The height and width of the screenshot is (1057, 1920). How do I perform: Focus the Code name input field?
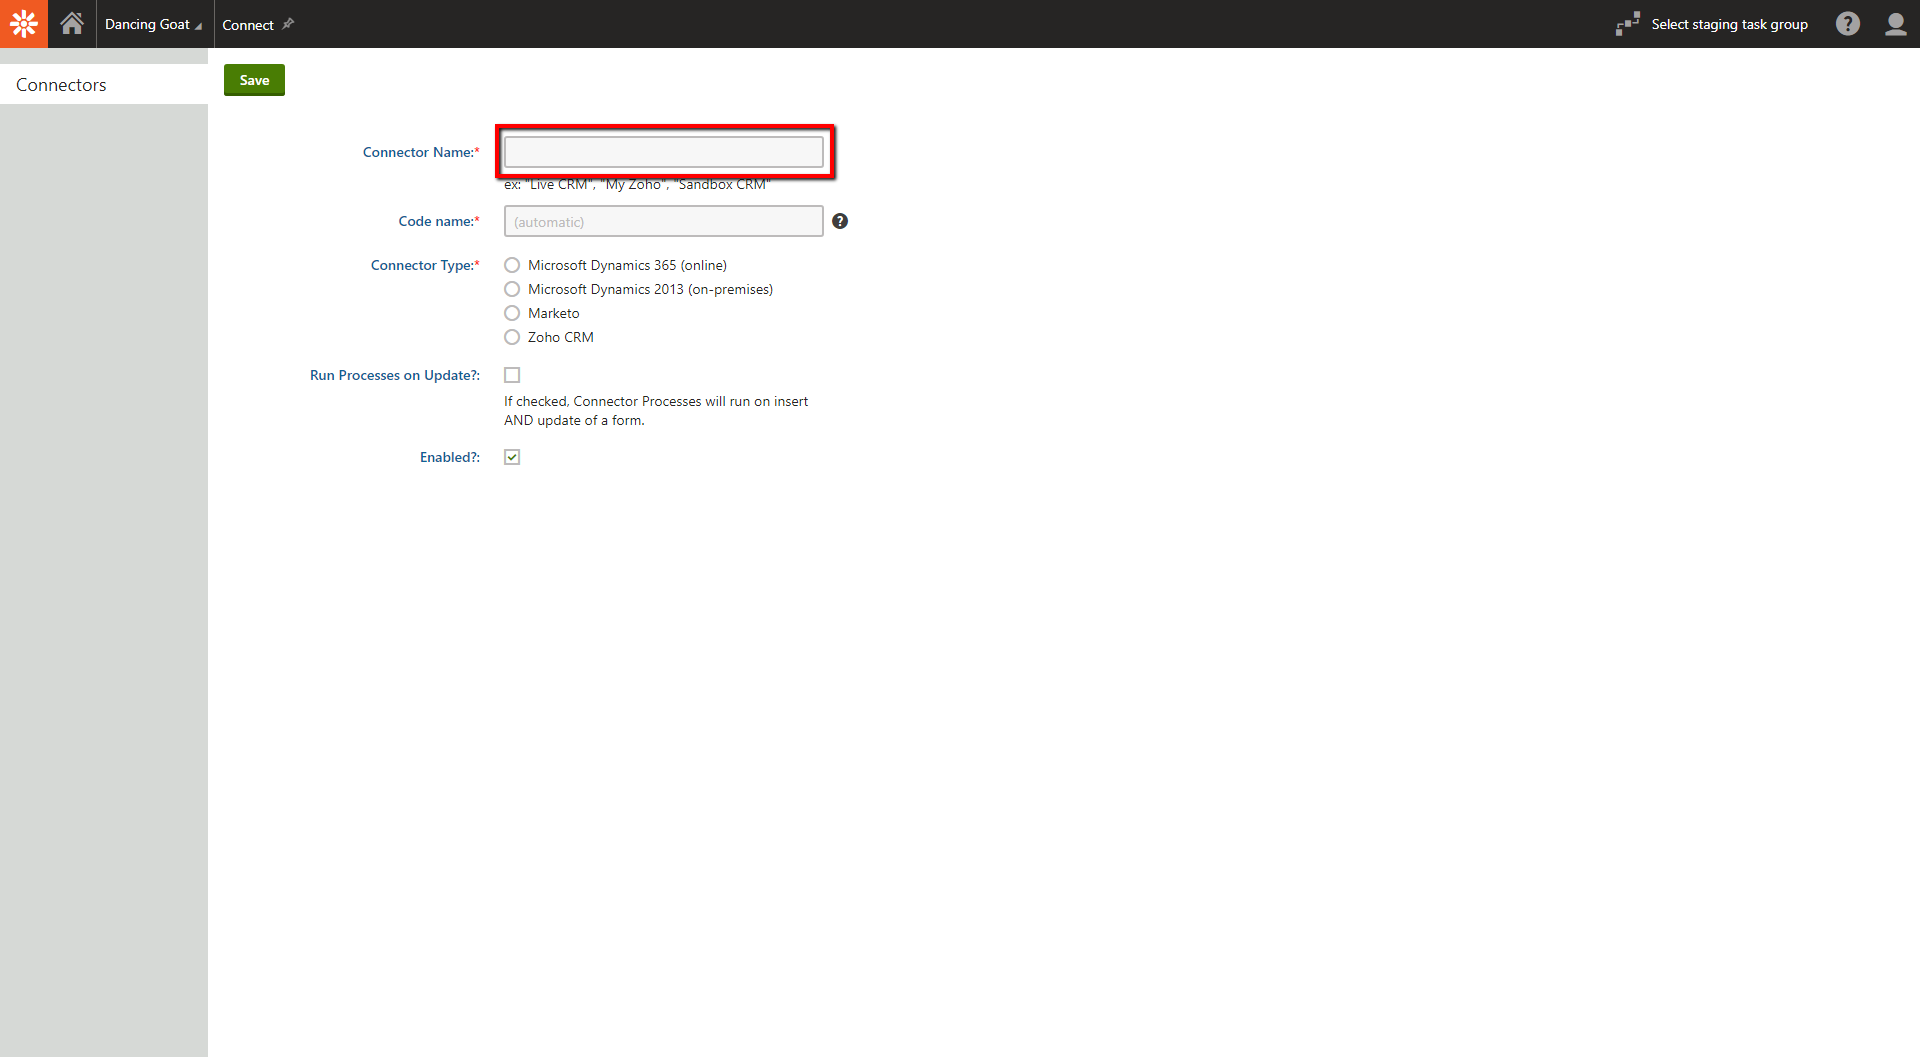(664, 221)
